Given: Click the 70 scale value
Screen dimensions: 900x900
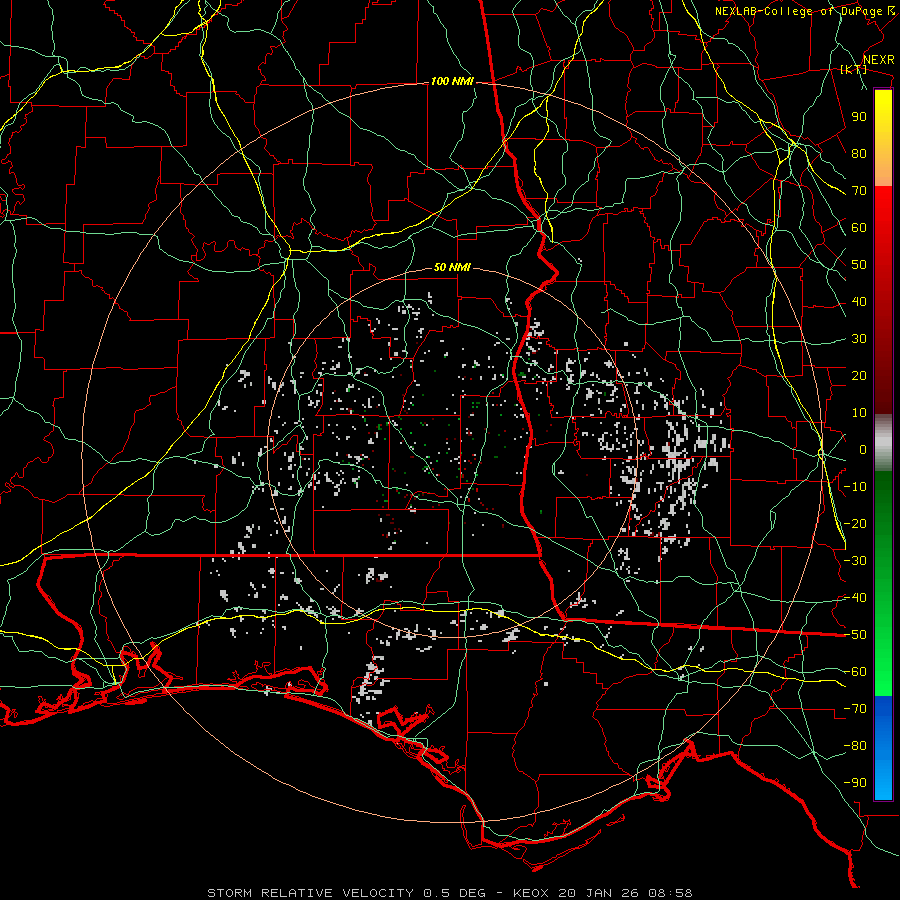Looking at the screenshot, I should (859, 191).
